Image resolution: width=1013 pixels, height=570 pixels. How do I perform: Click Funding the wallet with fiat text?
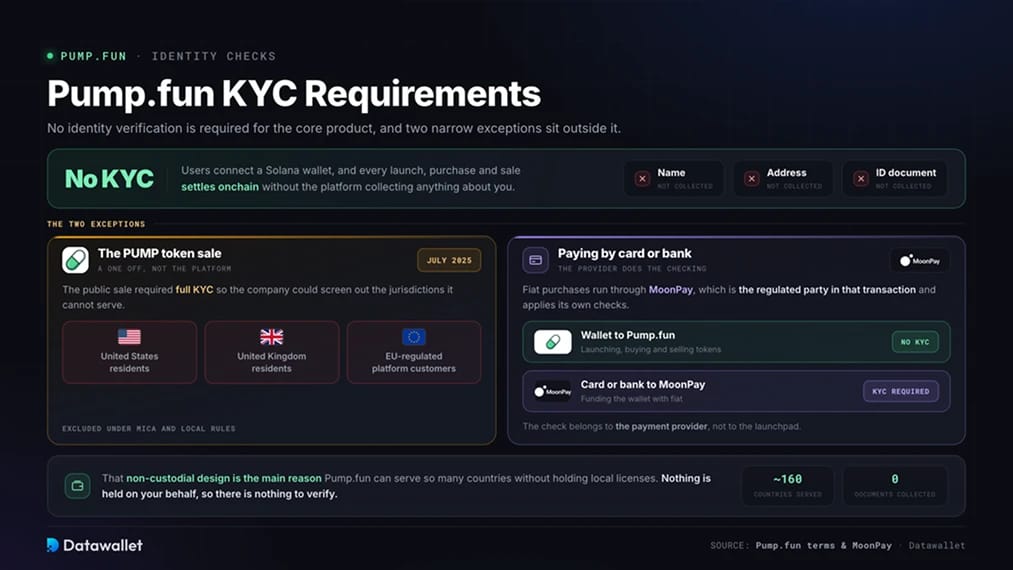click(631, 399)
